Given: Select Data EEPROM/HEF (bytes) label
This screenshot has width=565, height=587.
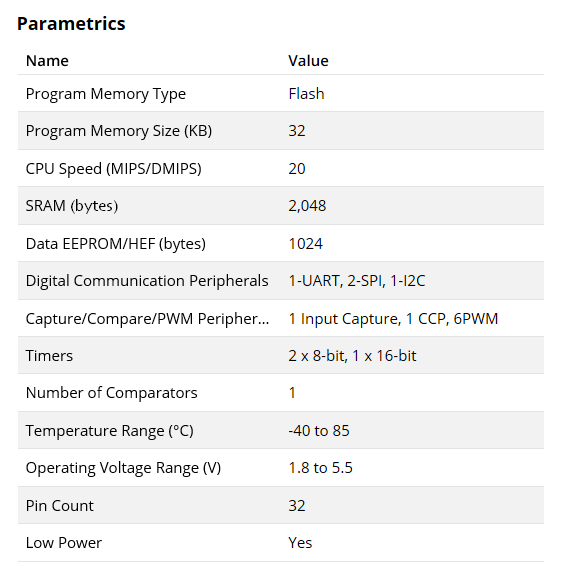Looking at the screenshot, I should coord(116,244).
